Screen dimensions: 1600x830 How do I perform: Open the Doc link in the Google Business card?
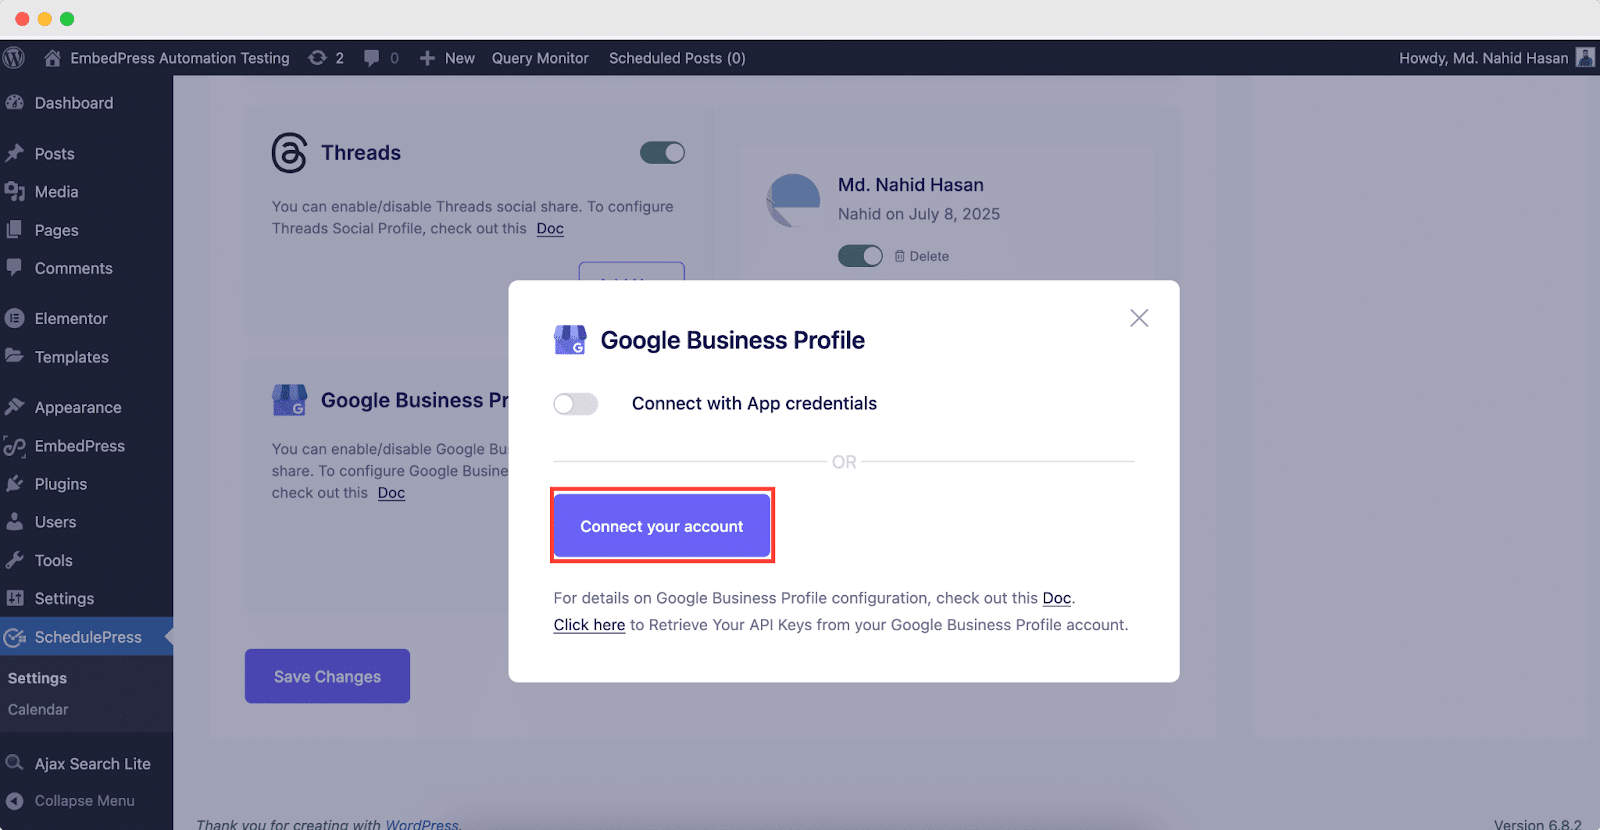pyautogui.click(x=391, y=493)
